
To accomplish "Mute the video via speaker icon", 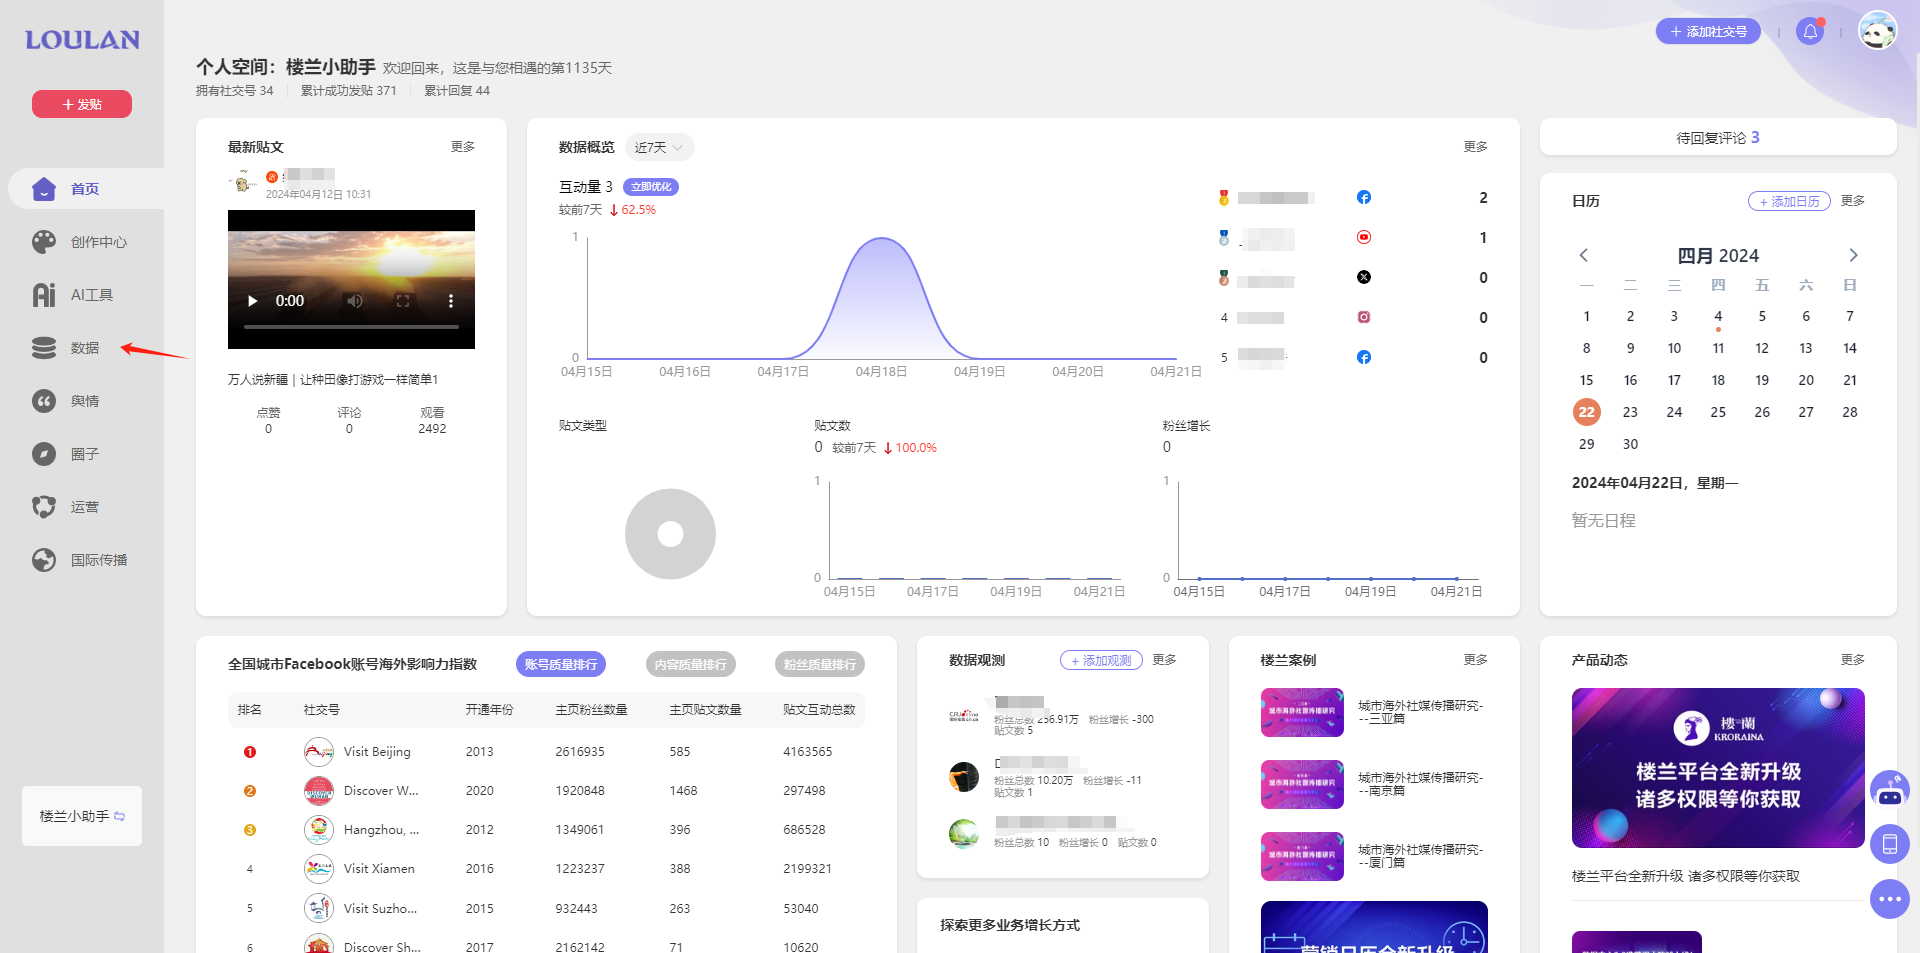I will tap(355, 301).
